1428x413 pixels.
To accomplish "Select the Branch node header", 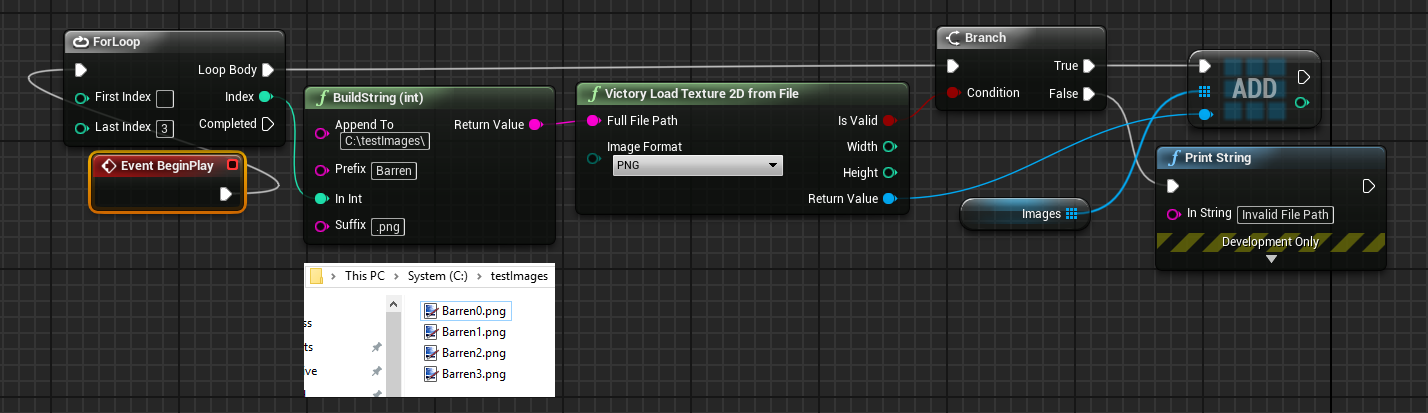I will tap(1022, 38).
